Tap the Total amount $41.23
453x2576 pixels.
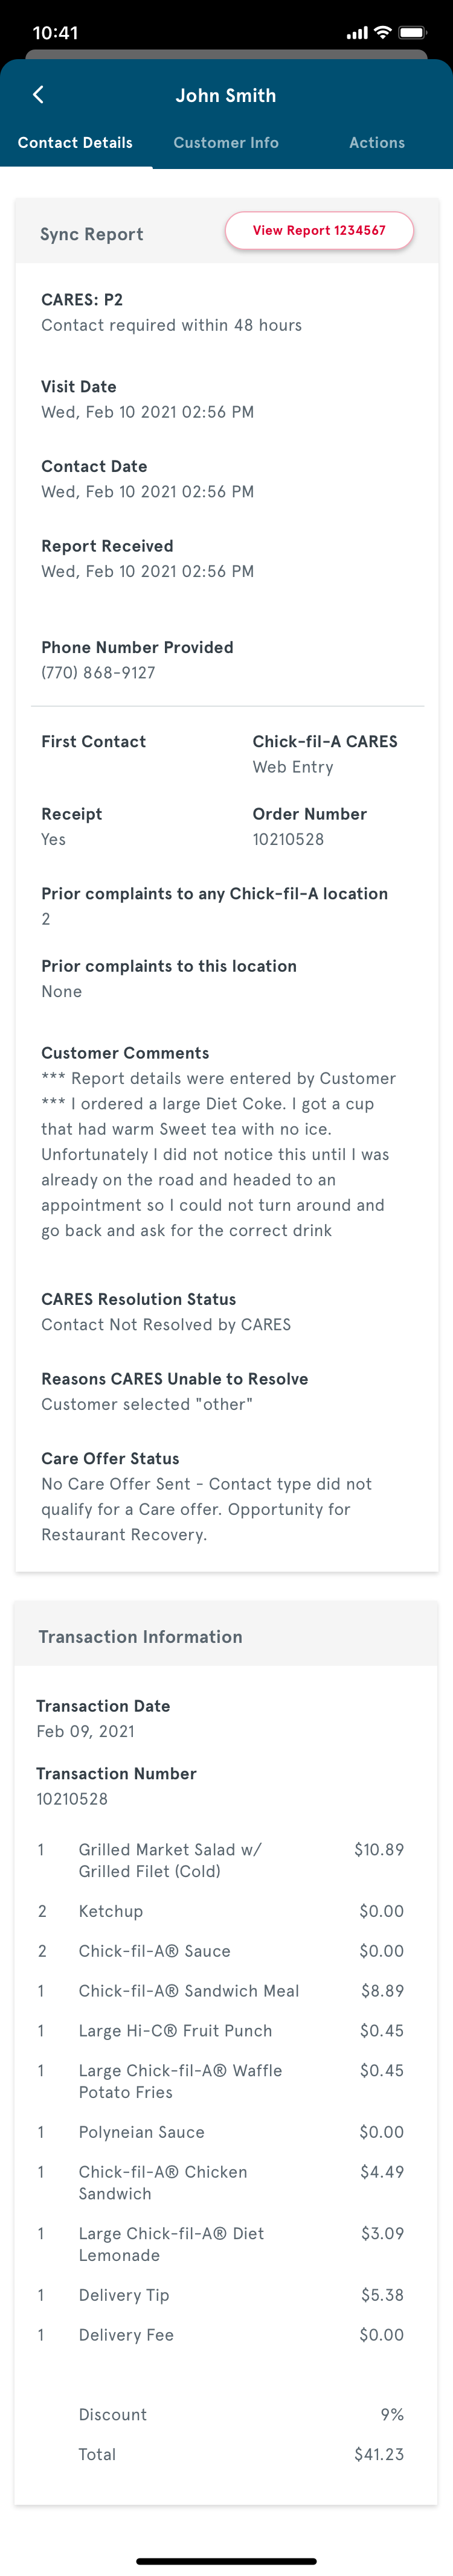pyautogui.click(x=379, y=2454)
